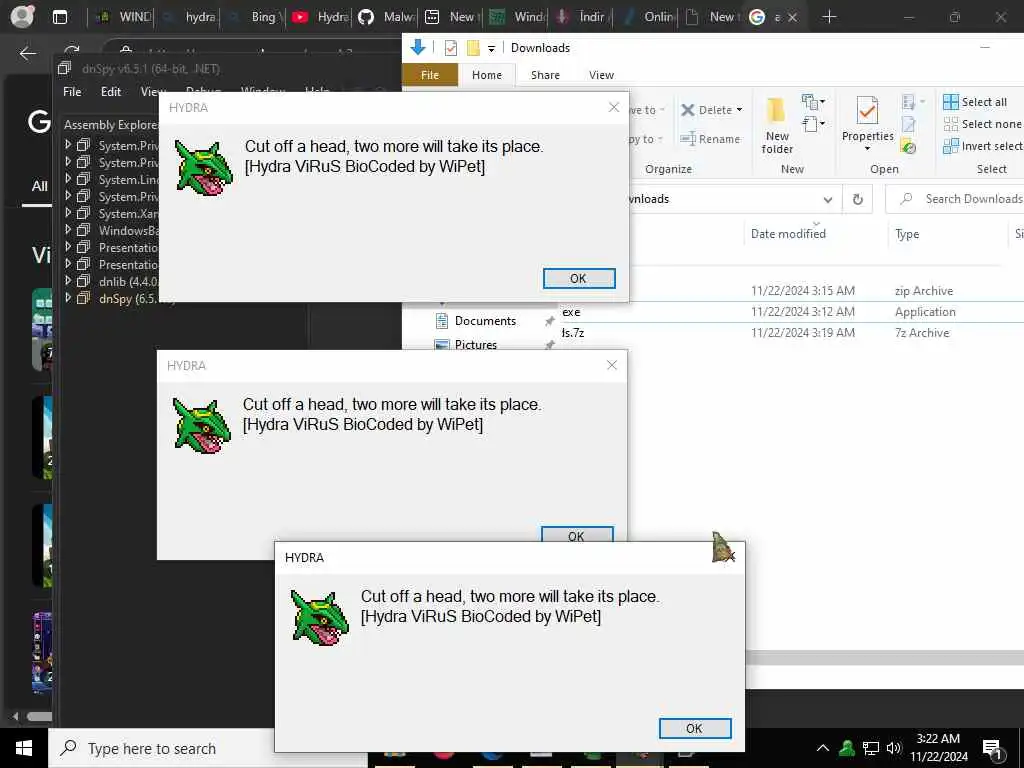Switch to the YouTube Hydra browser tab
This screenshot has width=1024, height=768.
coord(320,17)
